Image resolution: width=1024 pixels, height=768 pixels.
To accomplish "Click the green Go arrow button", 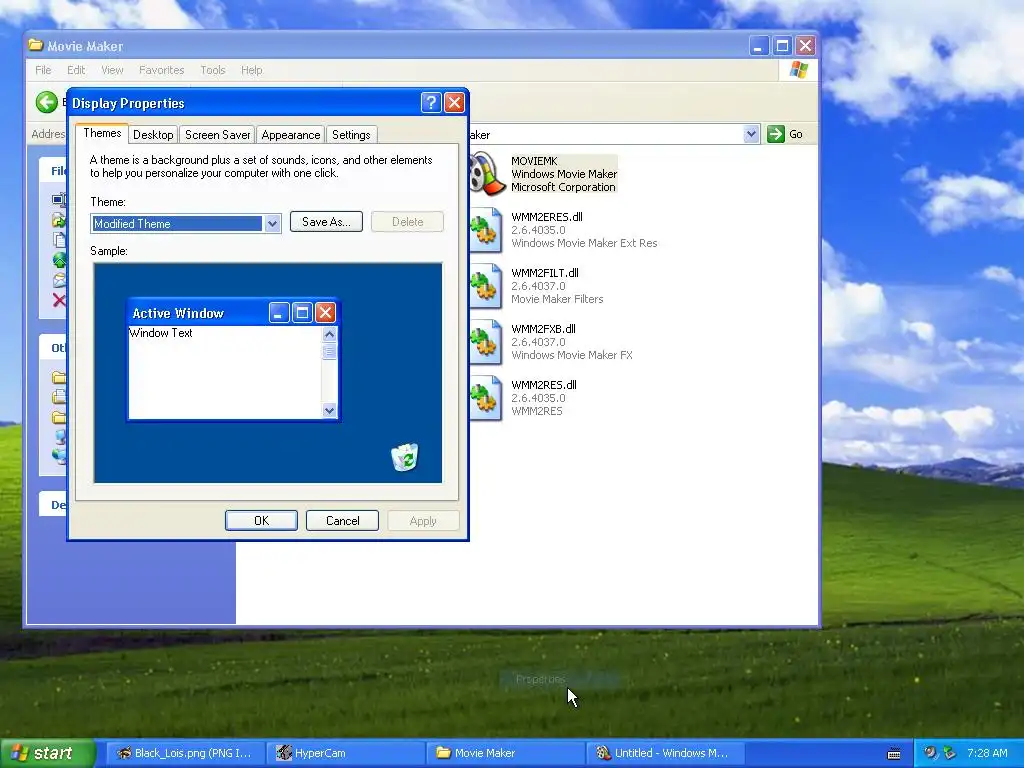I will click(x=776, y=134).
